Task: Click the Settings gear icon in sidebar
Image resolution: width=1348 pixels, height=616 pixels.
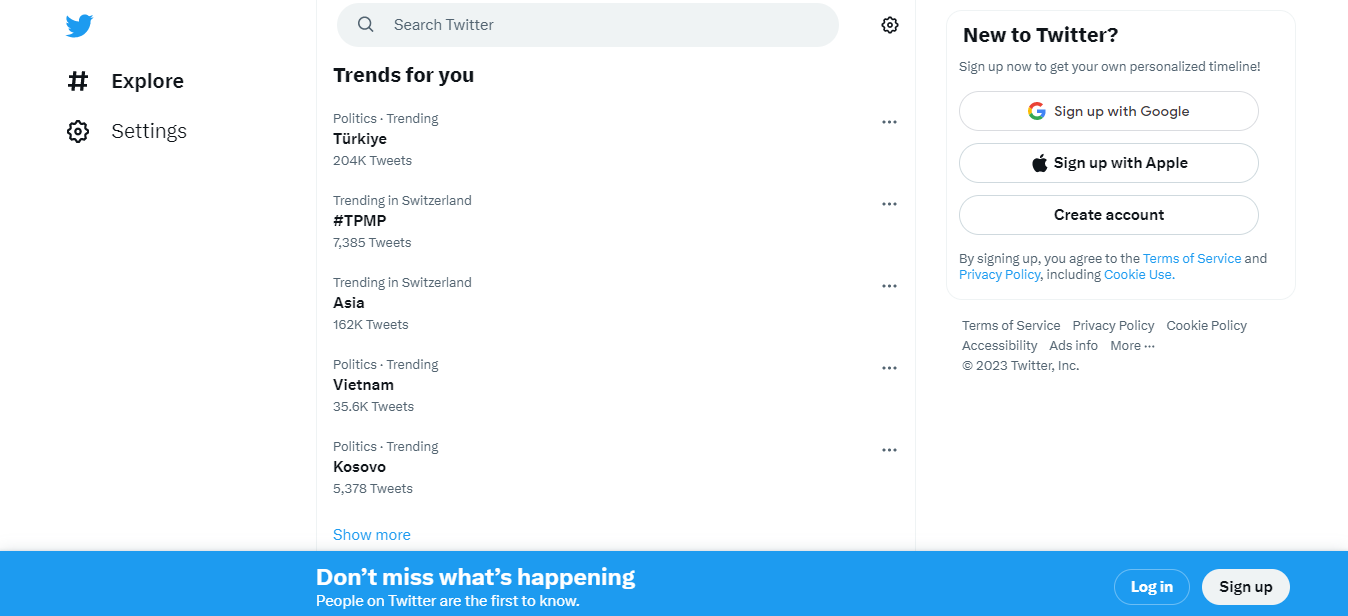Action: tap(78, 131)
